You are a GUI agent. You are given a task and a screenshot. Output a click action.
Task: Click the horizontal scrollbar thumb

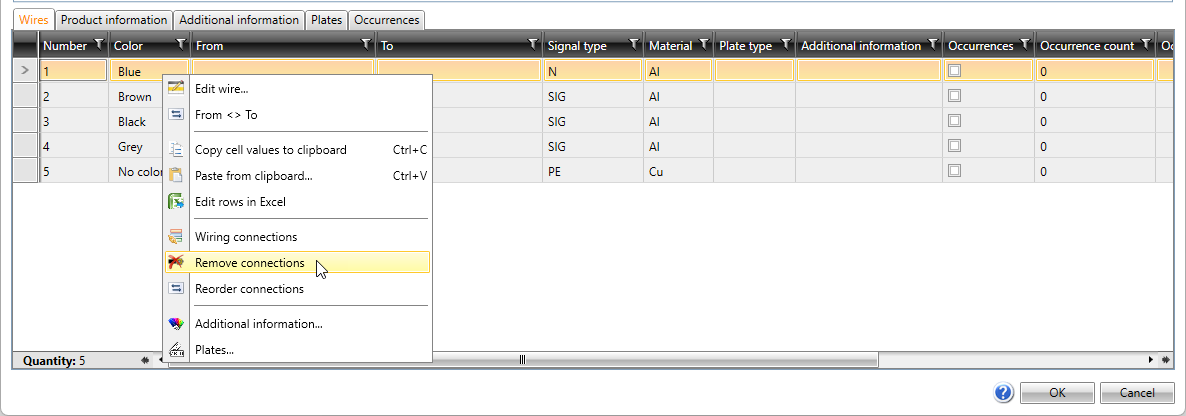(522, 360)
